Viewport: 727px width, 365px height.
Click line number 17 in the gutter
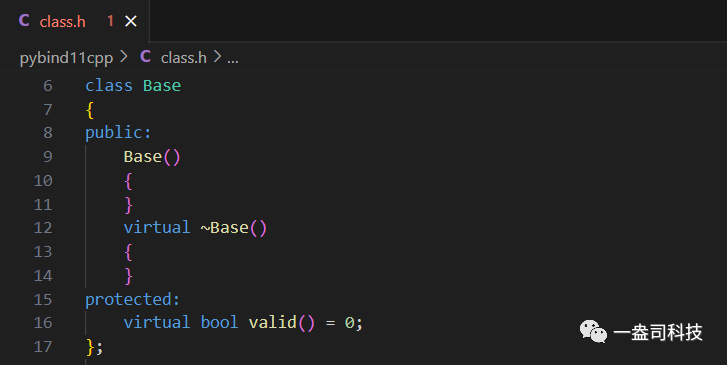(x=43, y=346)
